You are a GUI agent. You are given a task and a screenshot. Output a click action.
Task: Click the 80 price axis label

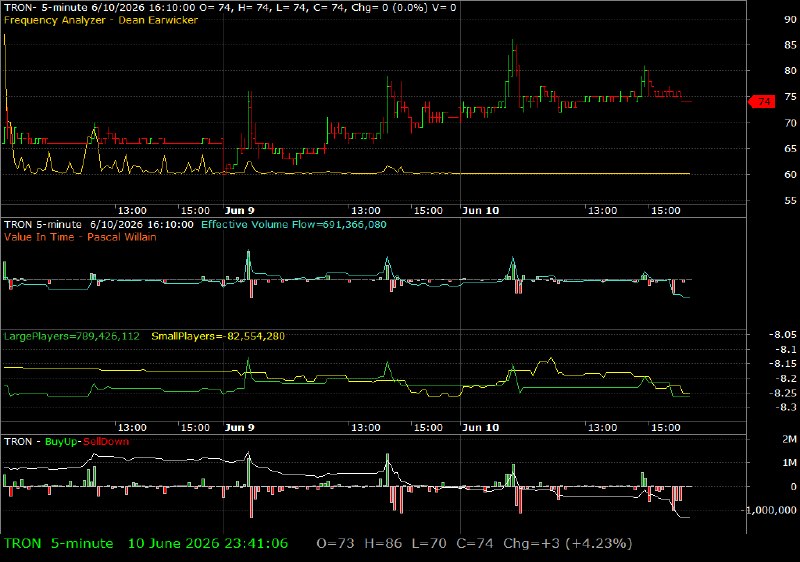[790, 71]
